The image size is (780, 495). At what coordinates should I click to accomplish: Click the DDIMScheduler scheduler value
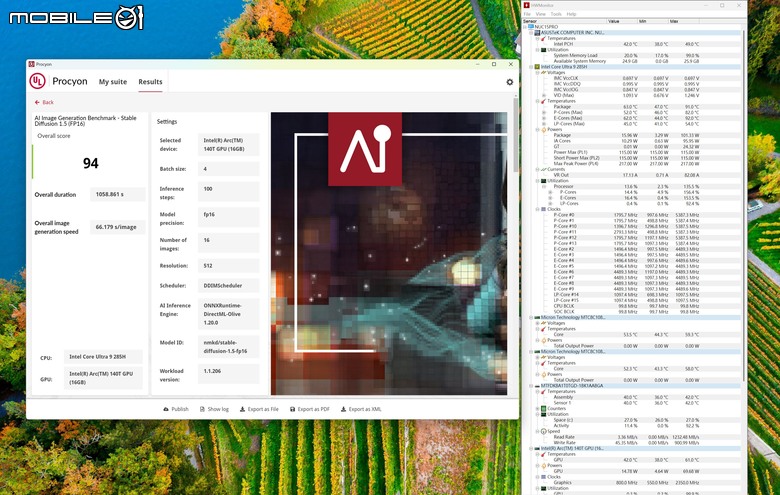(x=228, y=286)
